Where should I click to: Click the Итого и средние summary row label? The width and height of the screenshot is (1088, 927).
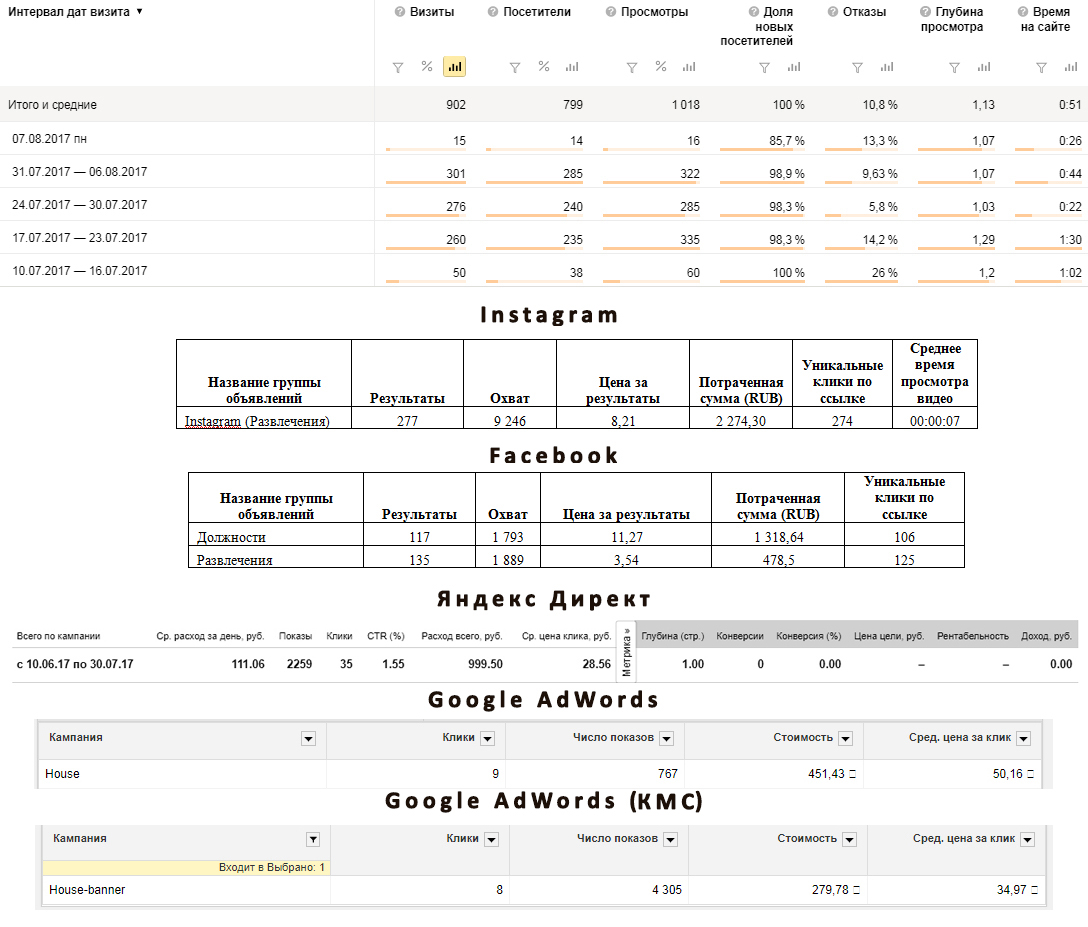pyautogui.click(x=52, y=105)
